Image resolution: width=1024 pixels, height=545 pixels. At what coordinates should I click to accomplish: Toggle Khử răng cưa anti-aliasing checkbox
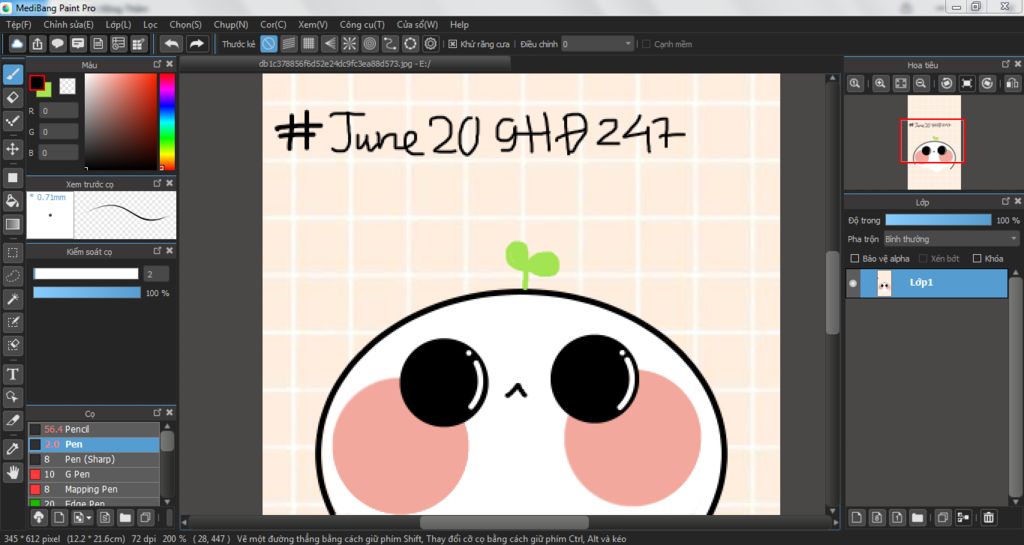tap(453, 44)
